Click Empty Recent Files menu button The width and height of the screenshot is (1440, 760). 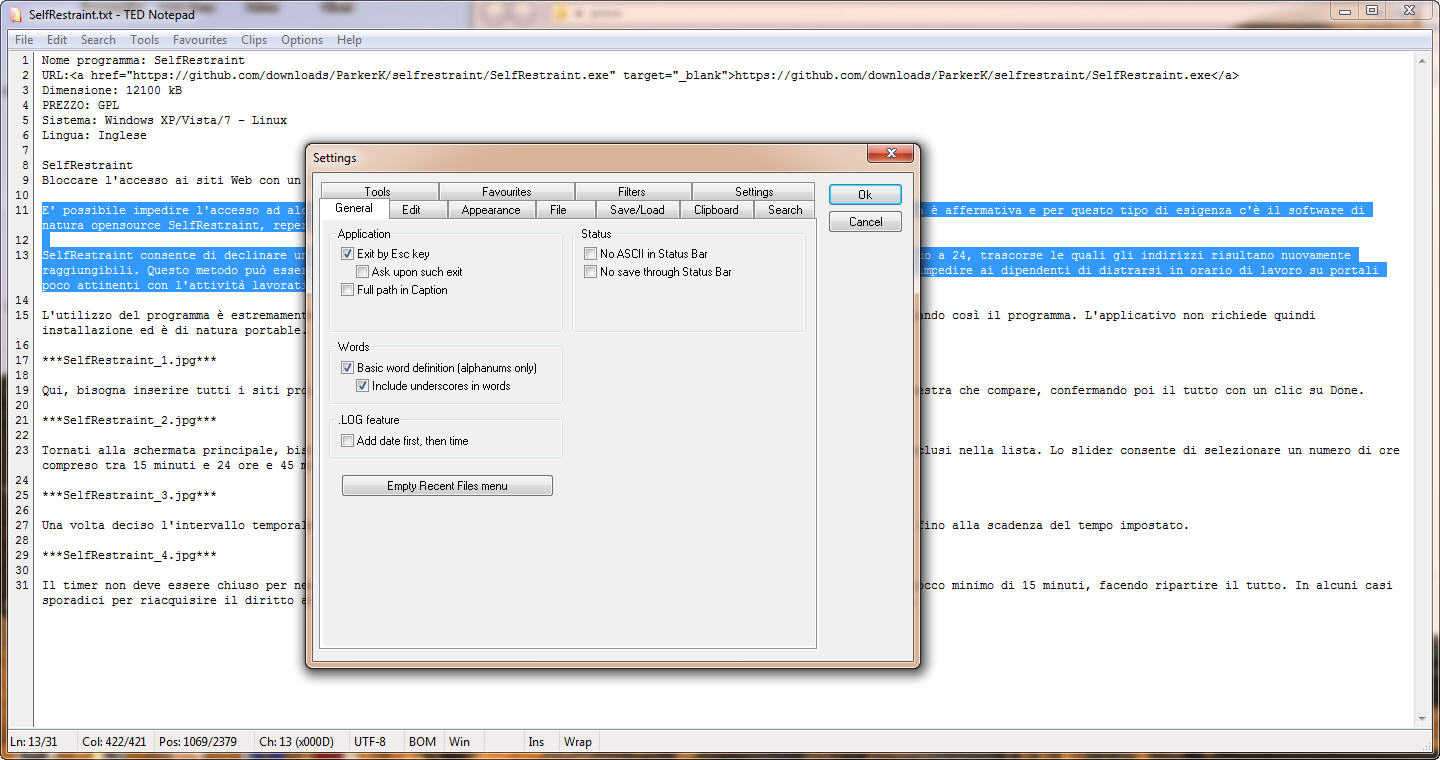pos(447,486)
